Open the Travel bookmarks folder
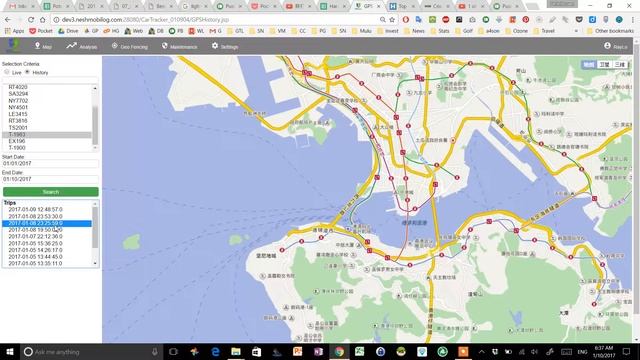Screen dimensions: 640x360 coord(544,31)
